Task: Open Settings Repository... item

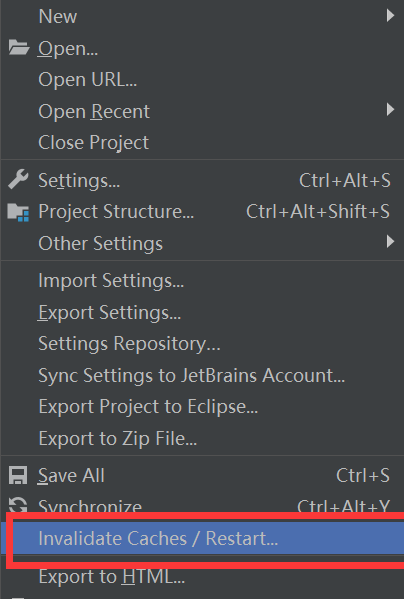Action: click(129, 344)
